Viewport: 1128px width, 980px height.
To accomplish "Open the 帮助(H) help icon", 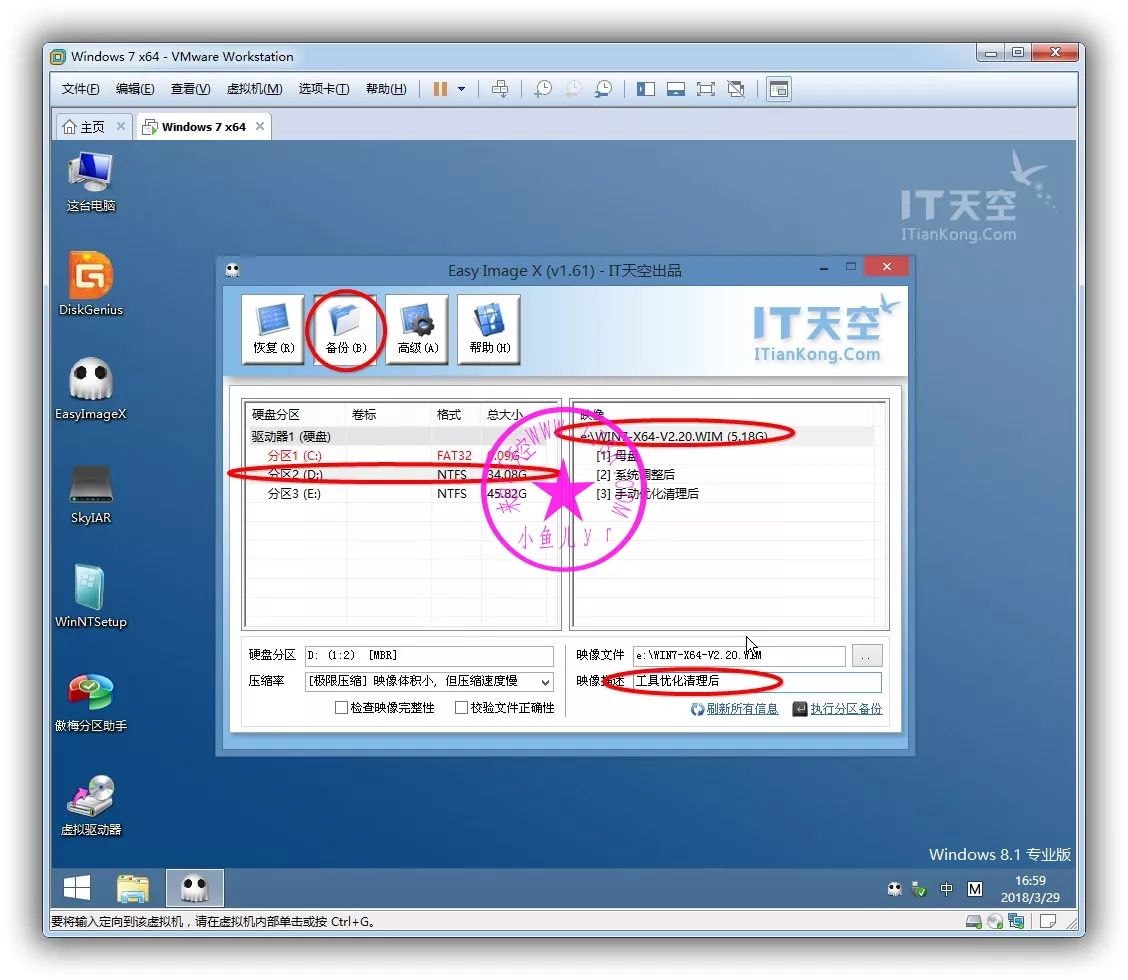I will click(x=489, y=329).
